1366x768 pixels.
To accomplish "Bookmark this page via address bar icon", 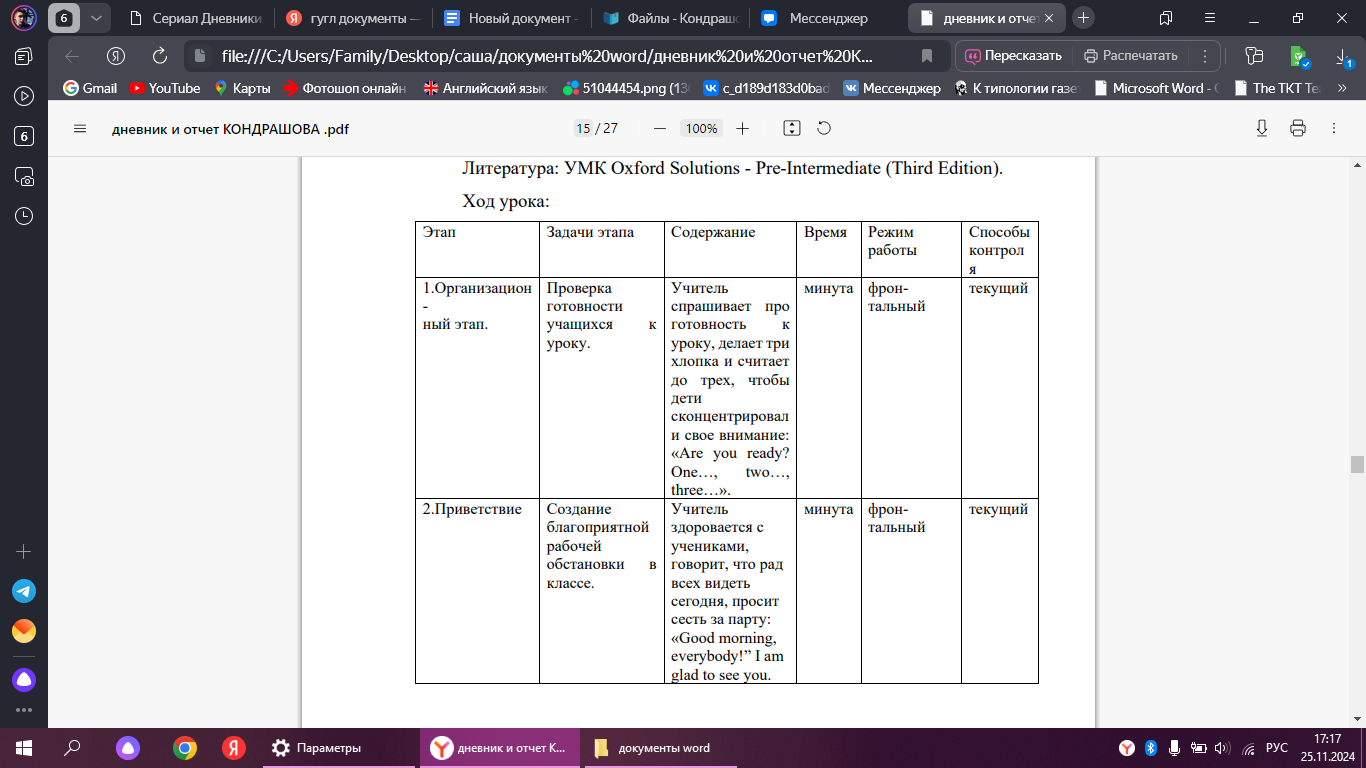I will pos(927,56).
